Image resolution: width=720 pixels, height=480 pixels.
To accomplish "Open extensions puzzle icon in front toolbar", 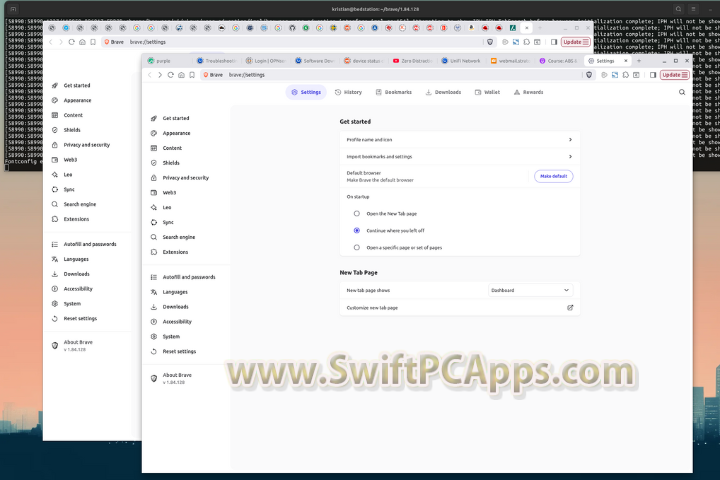I will tap(625, 75).
